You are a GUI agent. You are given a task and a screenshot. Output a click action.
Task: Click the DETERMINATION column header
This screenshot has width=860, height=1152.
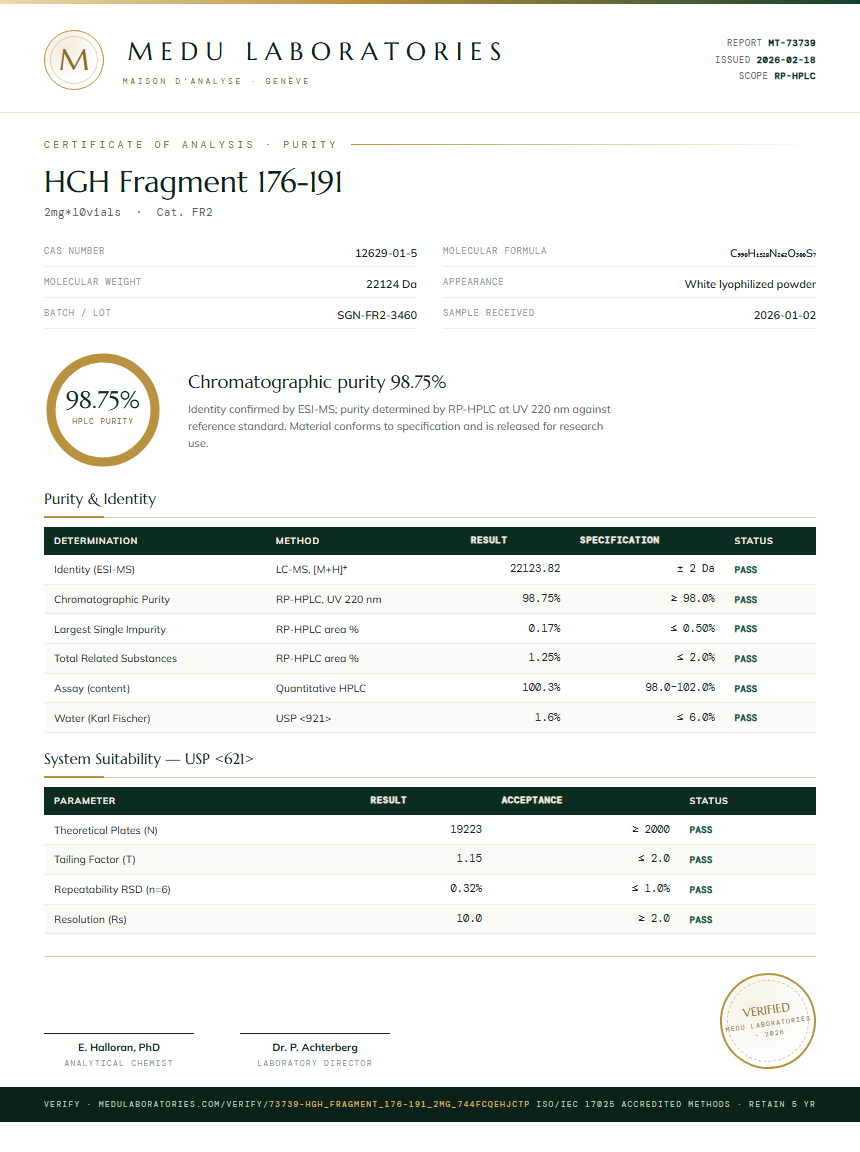(x=95, y=541)
